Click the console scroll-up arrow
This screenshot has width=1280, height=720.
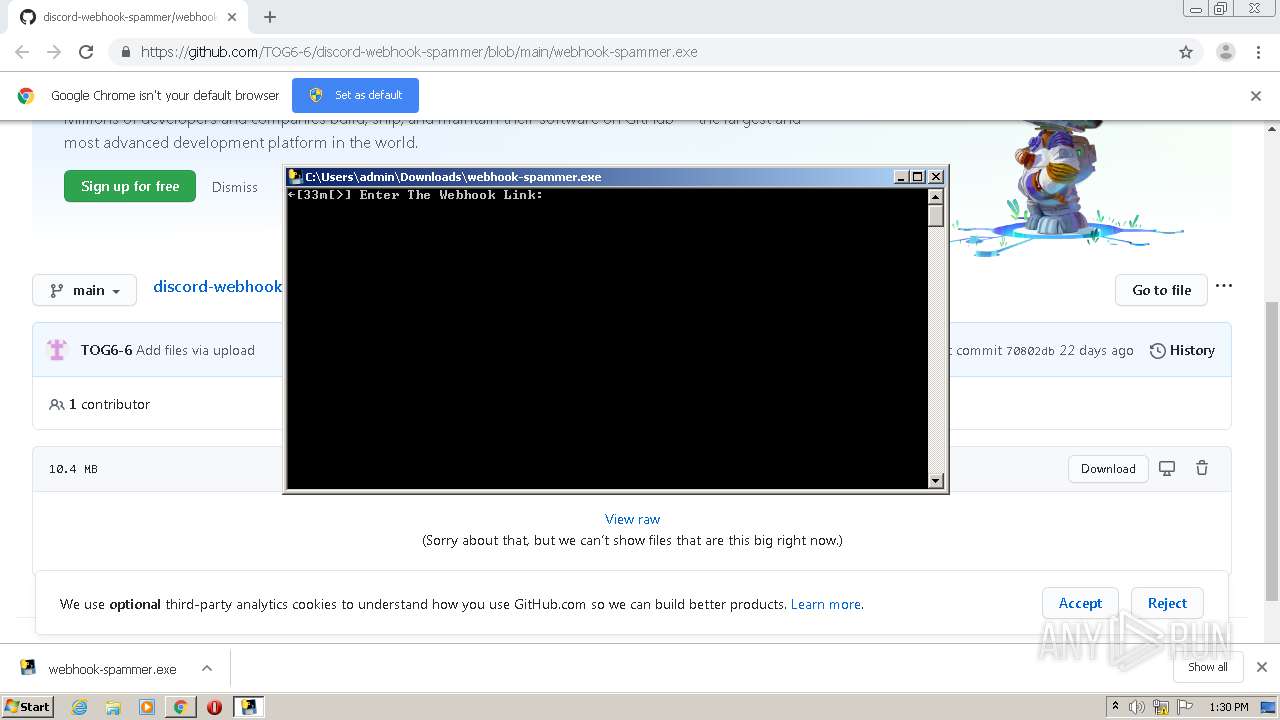click(x=936, y=196)
